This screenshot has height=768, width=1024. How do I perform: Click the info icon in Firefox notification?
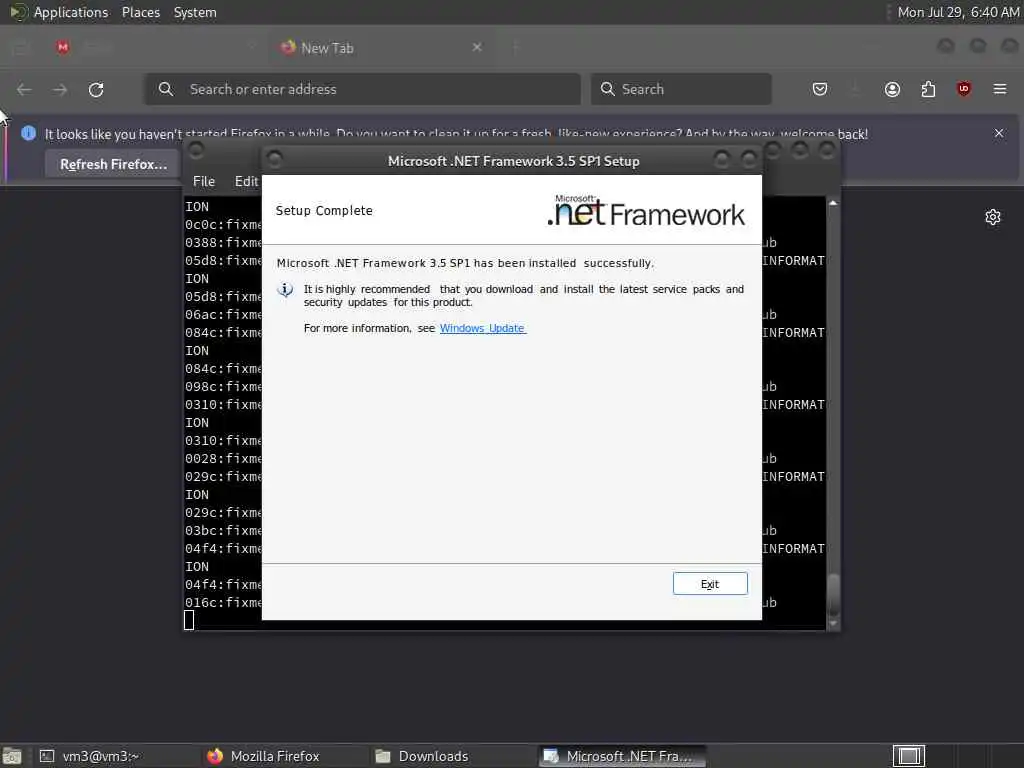[x=28, y=133]
